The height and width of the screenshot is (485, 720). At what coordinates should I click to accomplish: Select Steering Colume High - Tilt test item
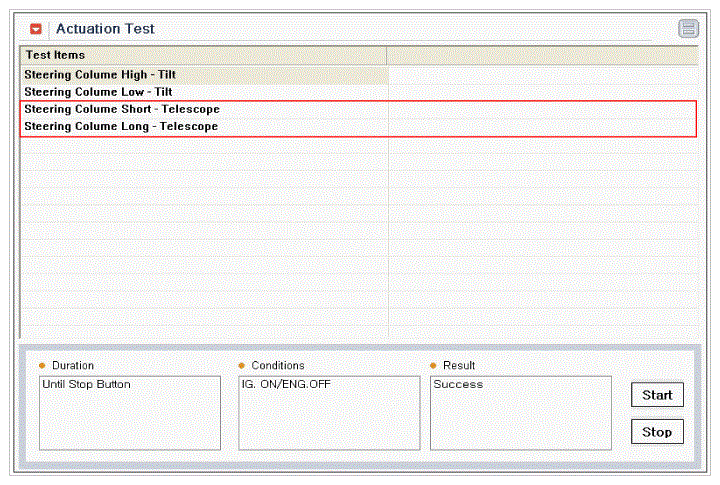tap(101, 75)
